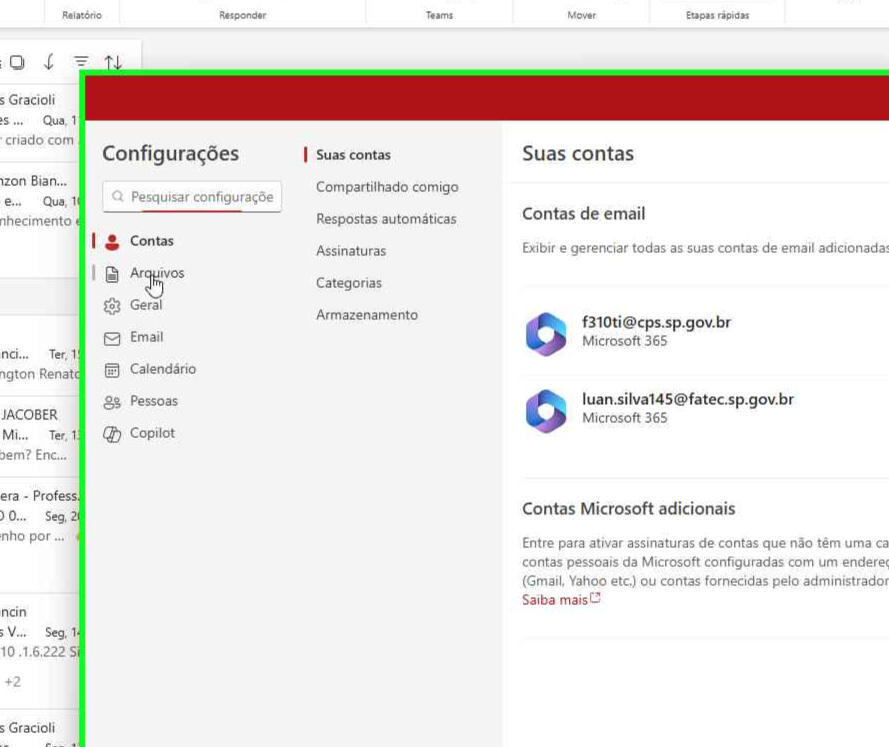The width and height of the screenshot is (889, 747).
Task: Click the Email envelope icon
Action: click(112, 337)
